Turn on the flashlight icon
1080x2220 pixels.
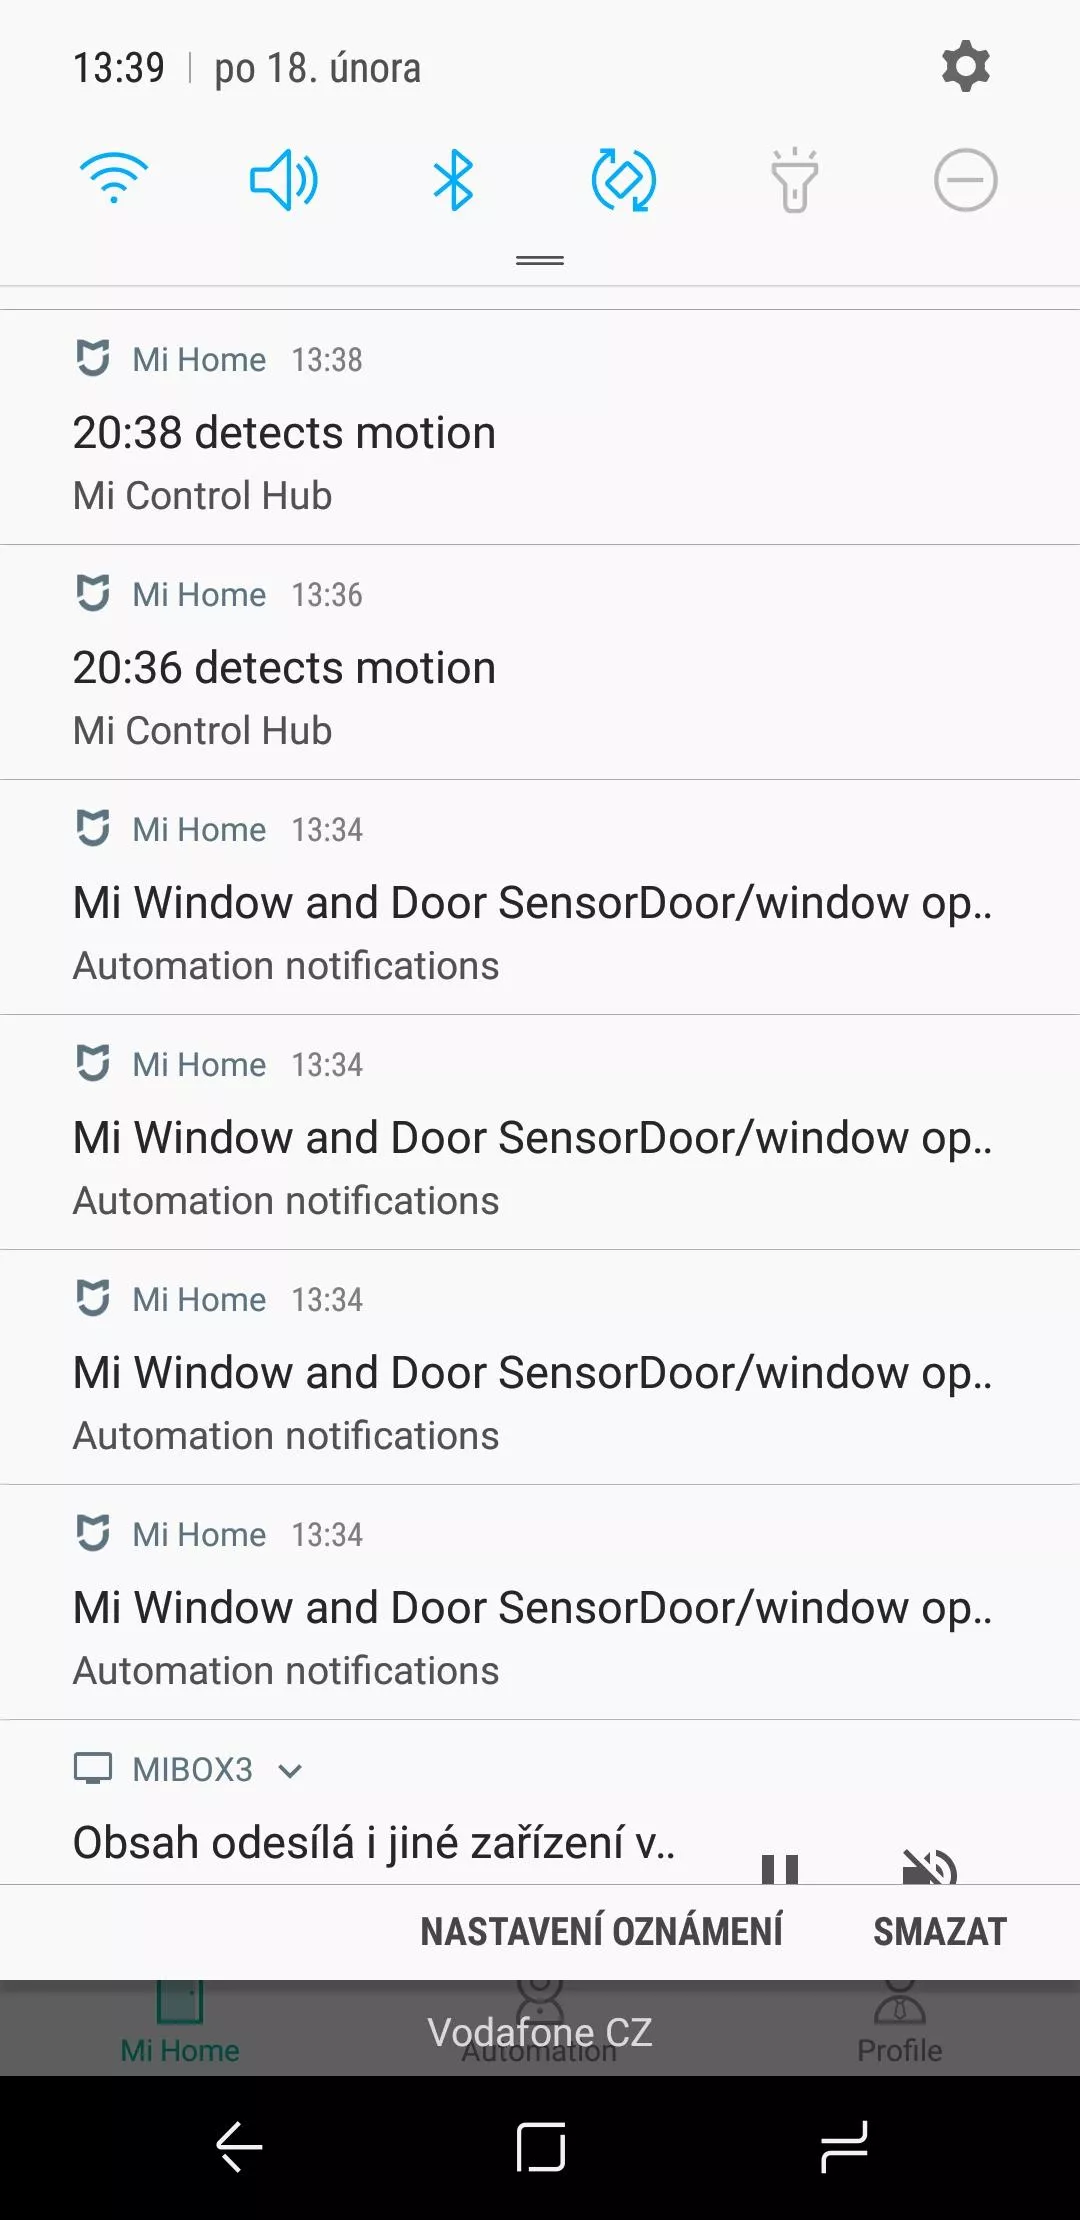pyautogui.click(x=795, y=180)
